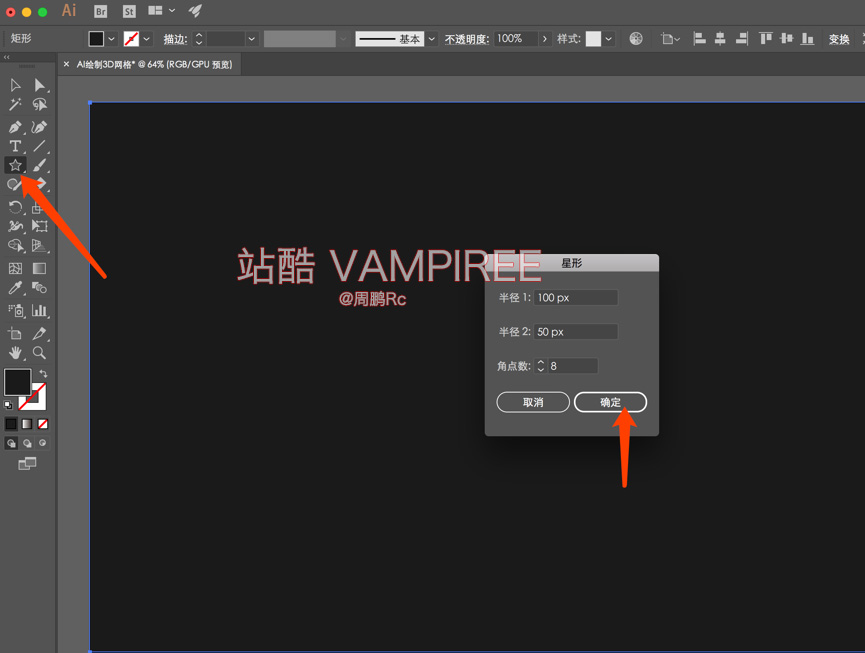Open the 不透明度 transparency panel link

click(x=467, y=39)
